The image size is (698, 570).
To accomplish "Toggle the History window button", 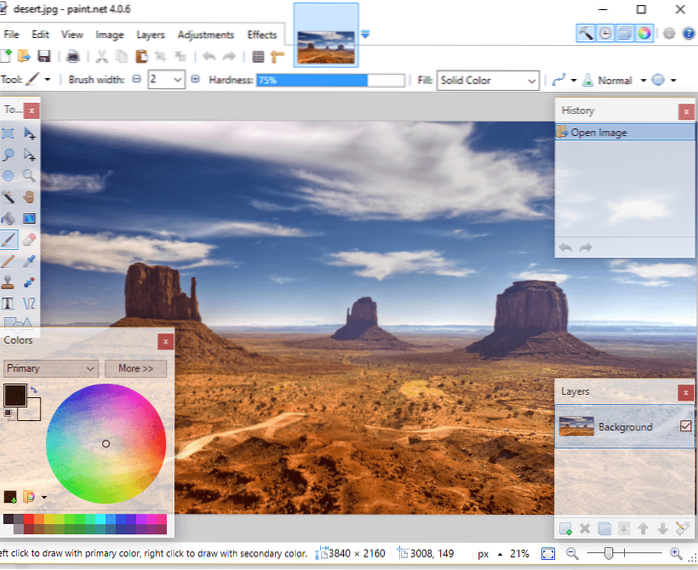I will [x=606, y=33].
